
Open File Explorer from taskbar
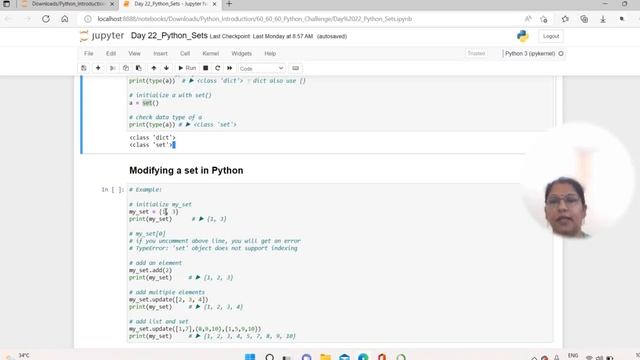[325, 357]
